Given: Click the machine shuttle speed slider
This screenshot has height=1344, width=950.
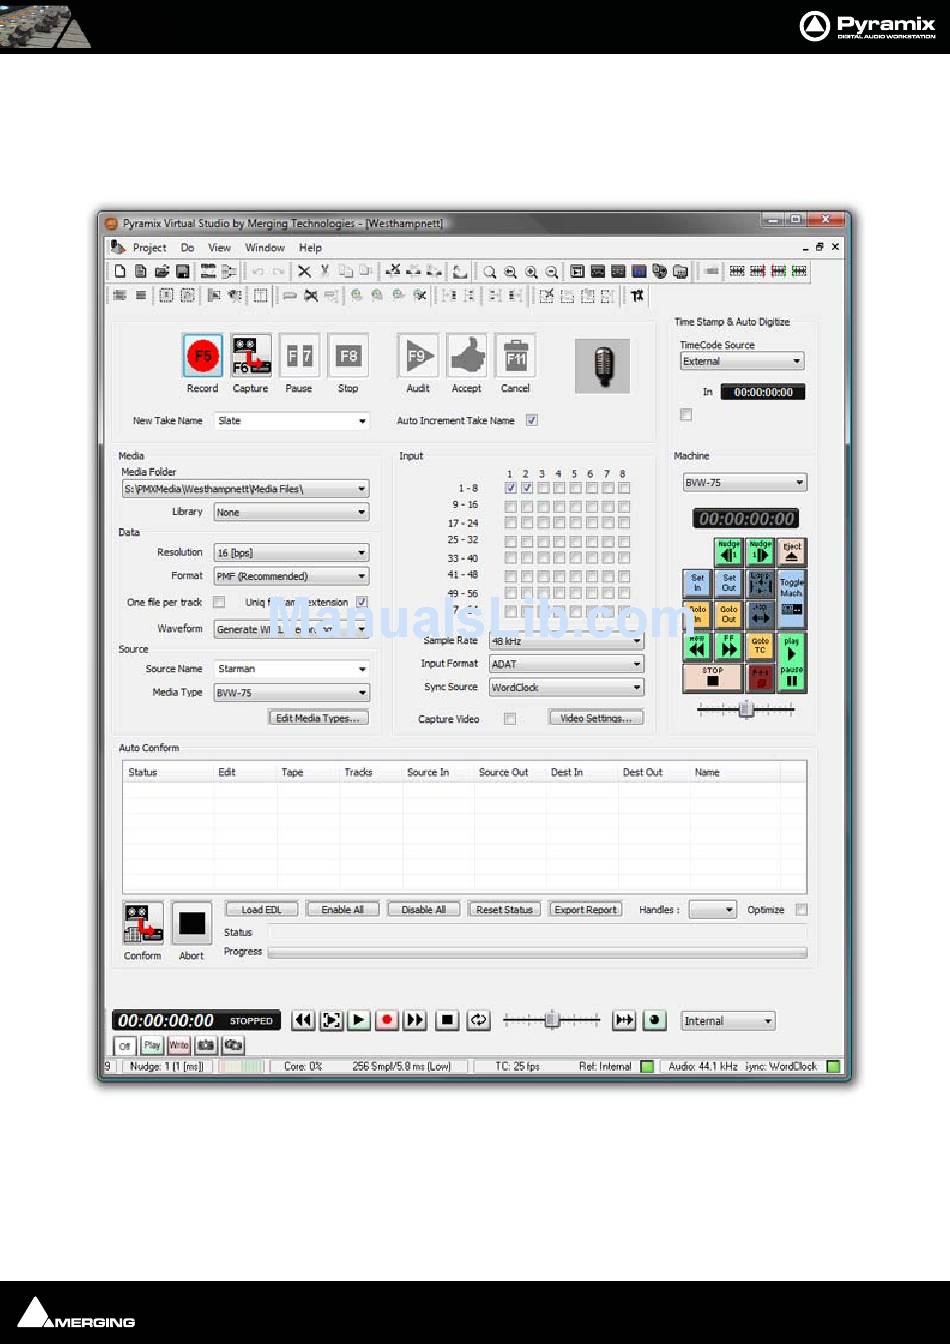Looking at the screenshot, I should tap(746, 709).
